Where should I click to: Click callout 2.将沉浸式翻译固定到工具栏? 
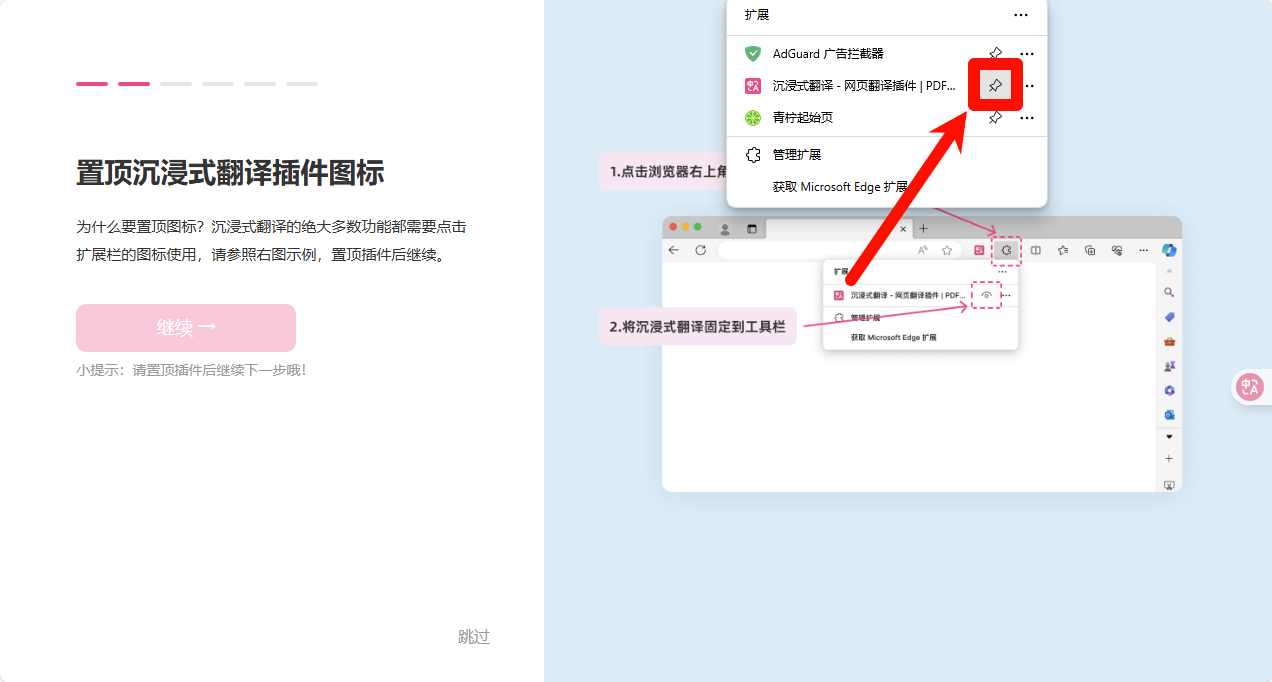(x=698, y=326)
